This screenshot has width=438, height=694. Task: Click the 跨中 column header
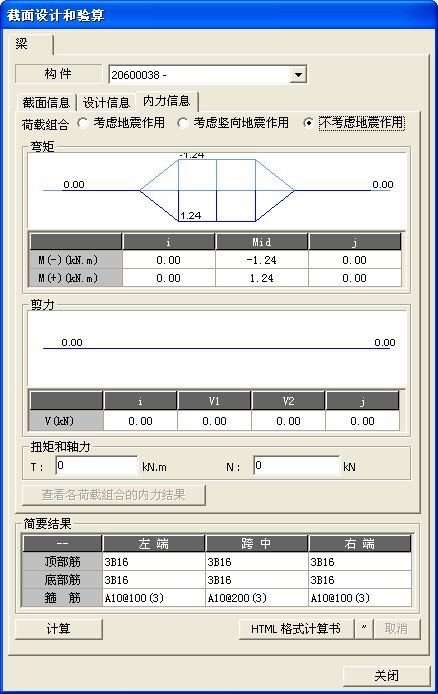pos(257,544)
